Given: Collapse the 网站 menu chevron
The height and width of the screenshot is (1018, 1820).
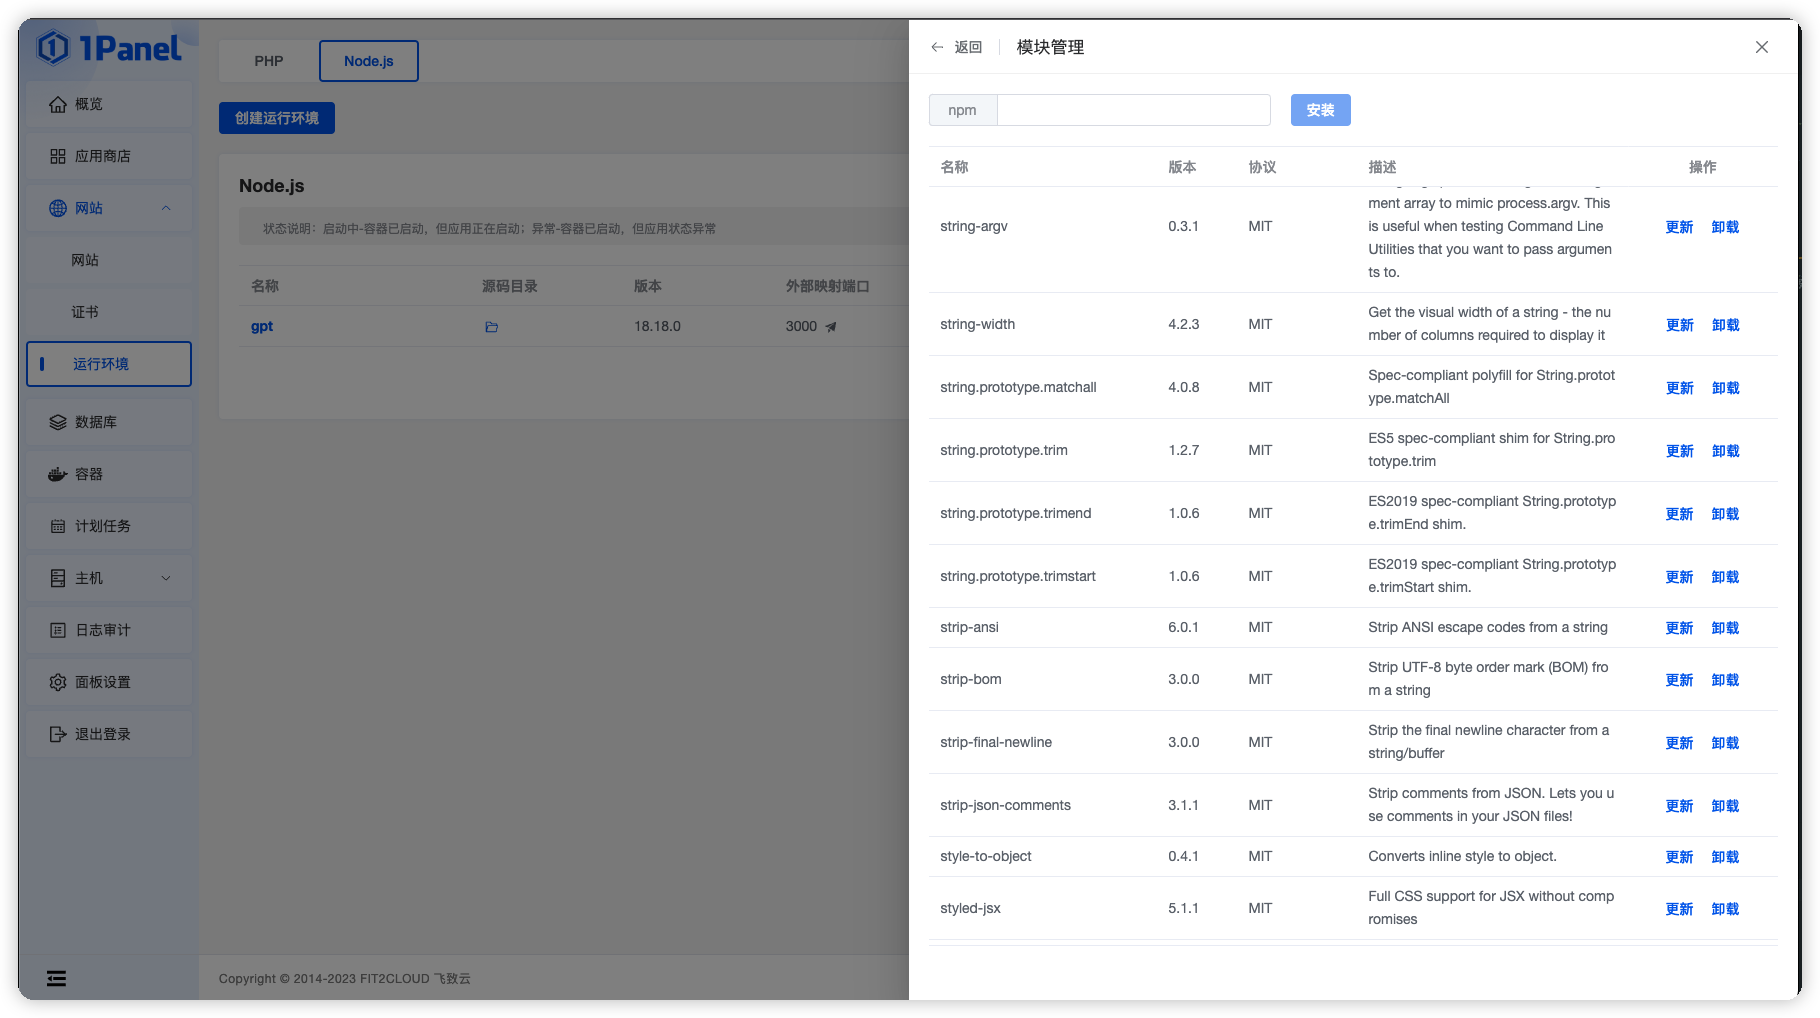Looking at the screenshot, I should pos(166,207).
